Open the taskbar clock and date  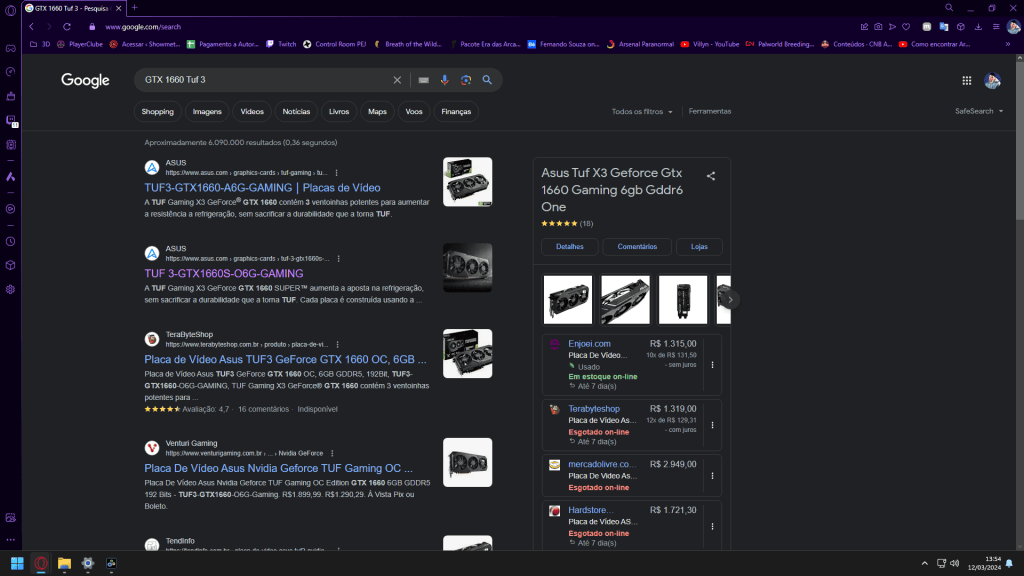click(984, 563)
